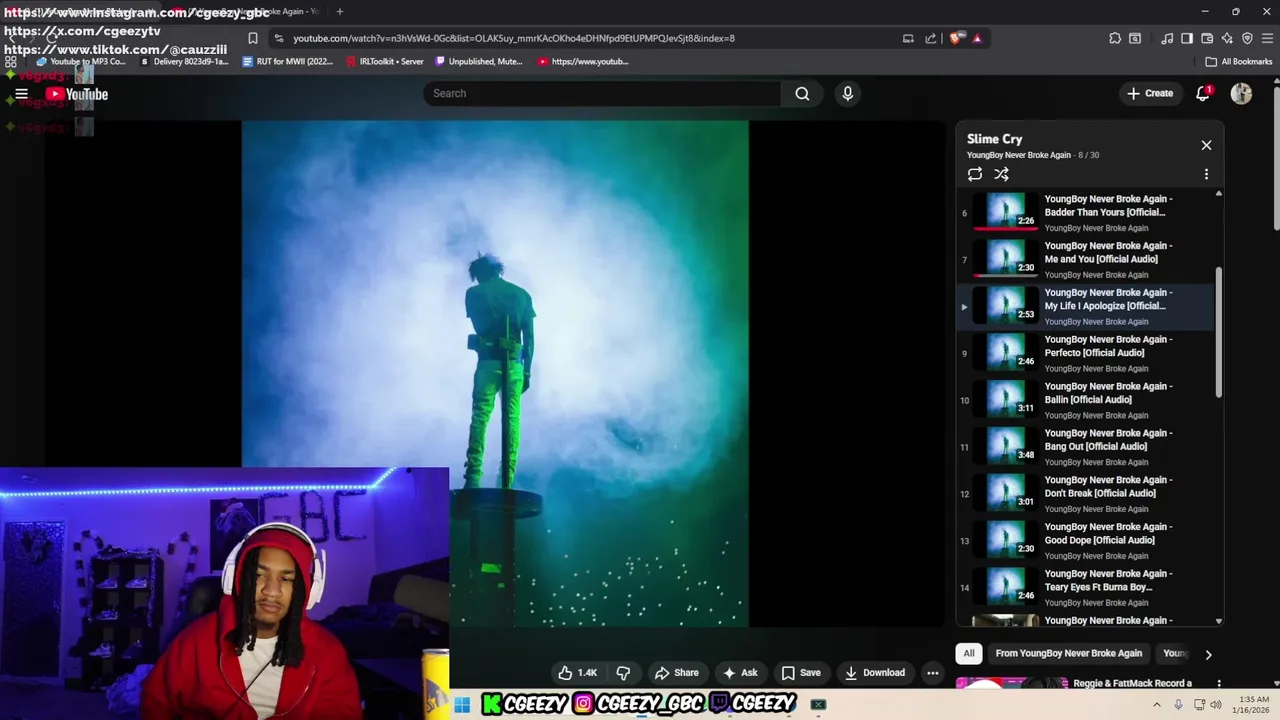Click the YouTube search input field
Image resolution: width=1280 pixels, height=720 pixels.
tap(602, 93)
